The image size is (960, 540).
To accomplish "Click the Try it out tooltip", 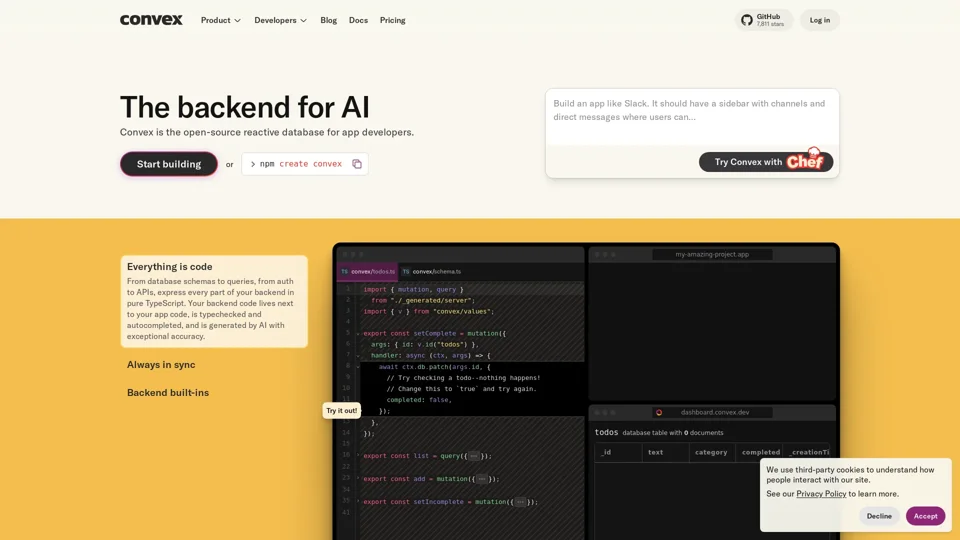I will pyautogui.click(x=342, y=411).
